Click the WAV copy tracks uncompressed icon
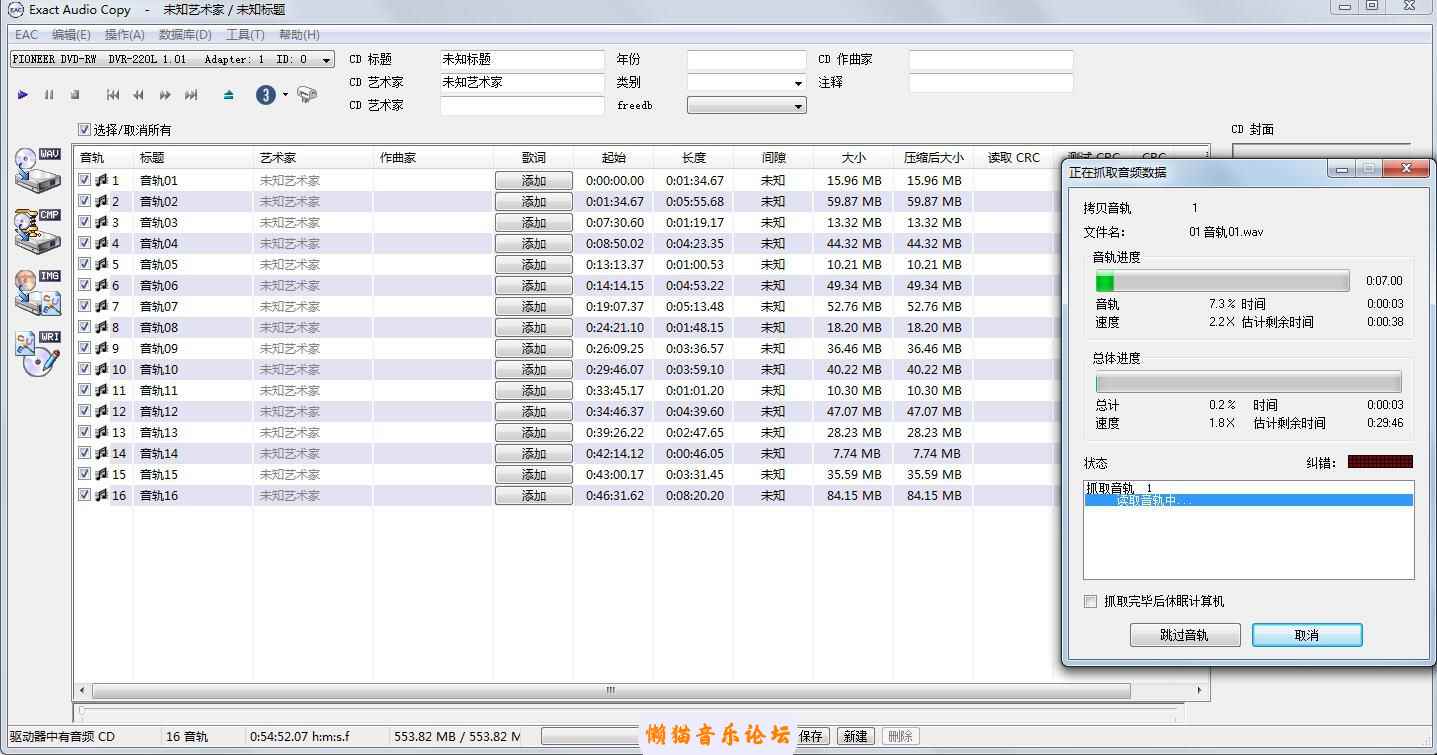Screen dimensions: 1437x755 [x=38, y=169]
